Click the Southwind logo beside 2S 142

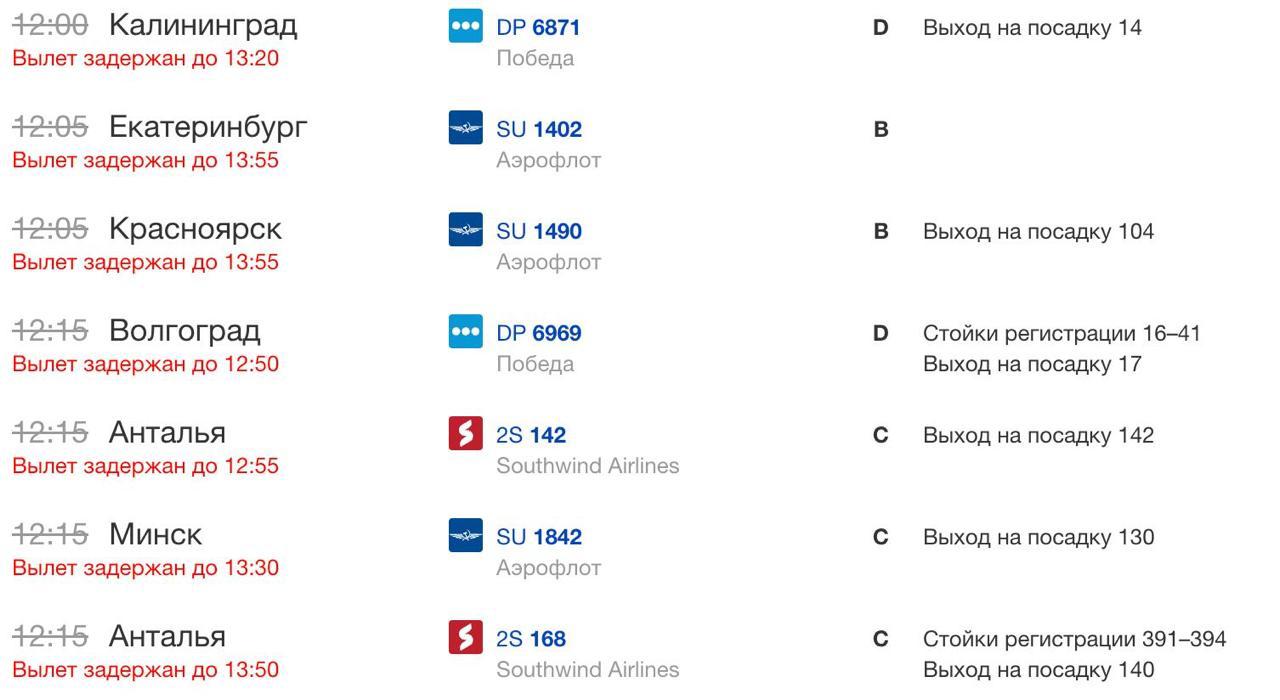(x=466, y=434)
